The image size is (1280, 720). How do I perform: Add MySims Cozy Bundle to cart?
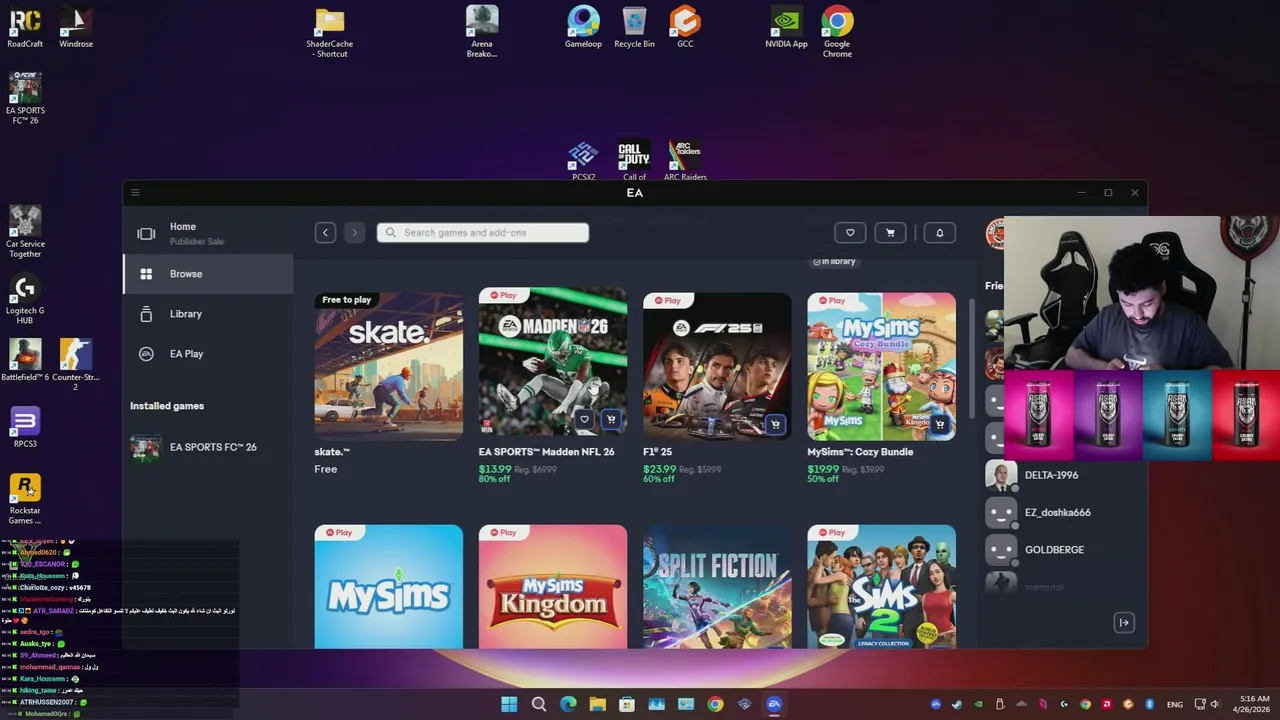pyautogui.click(x=939, y=425)
